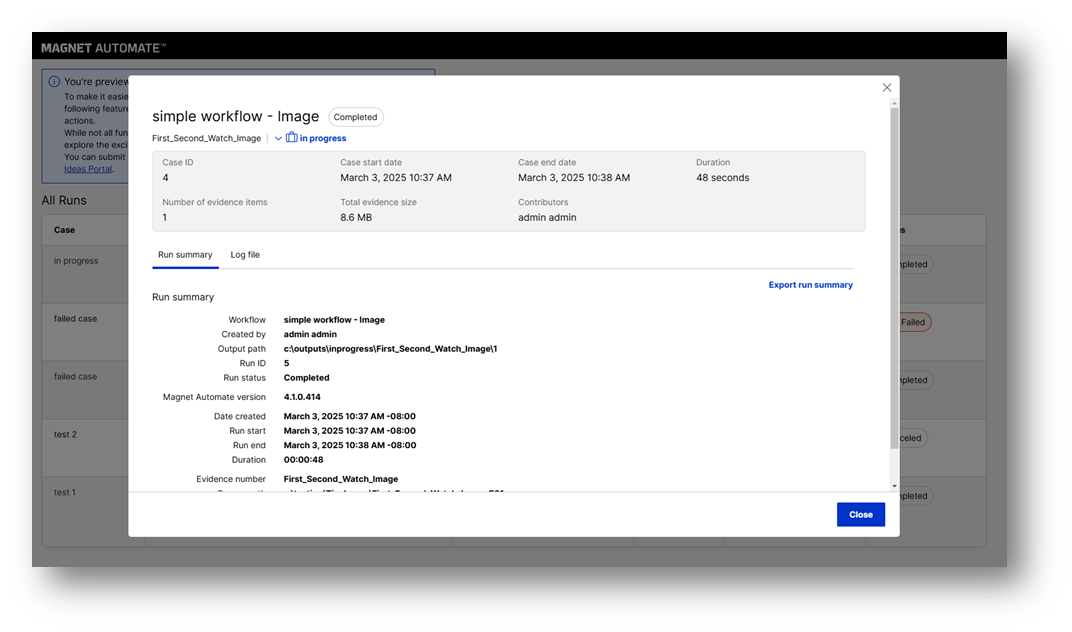Switch to the Log file tab

(245, 255)
